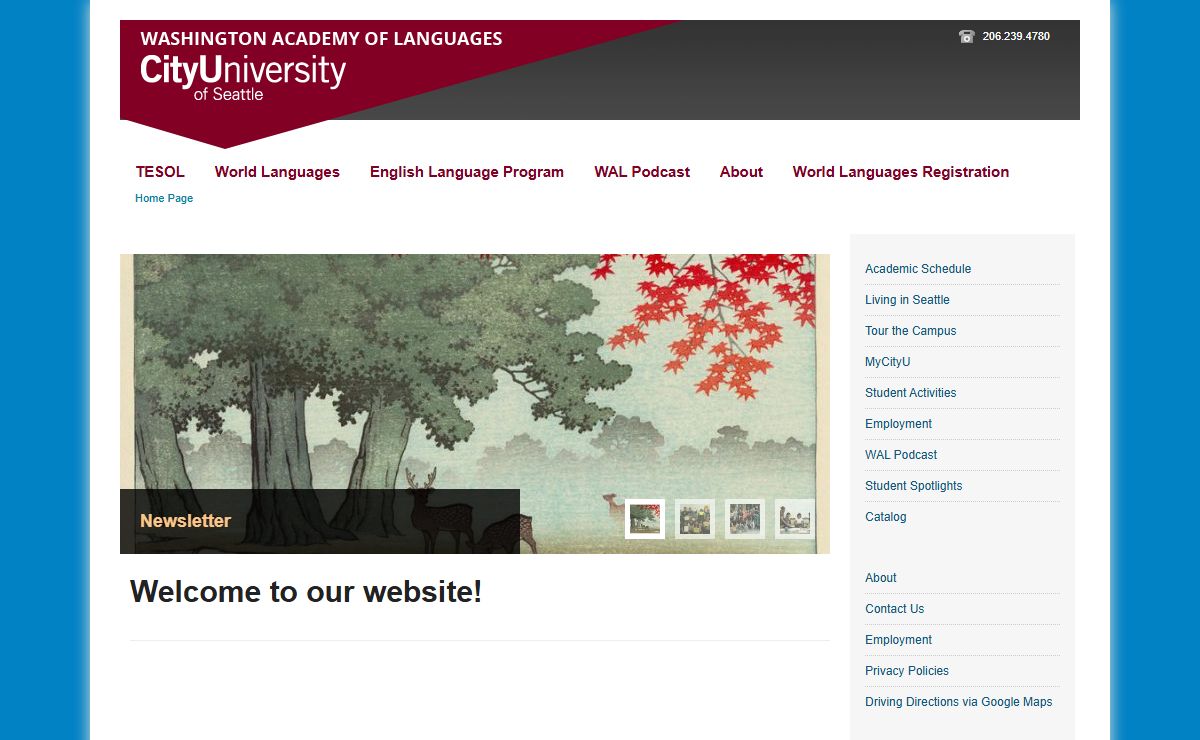Open Employment link below Student Activities
Viewport: 1200px width, 740px height.
click(898, 424)
